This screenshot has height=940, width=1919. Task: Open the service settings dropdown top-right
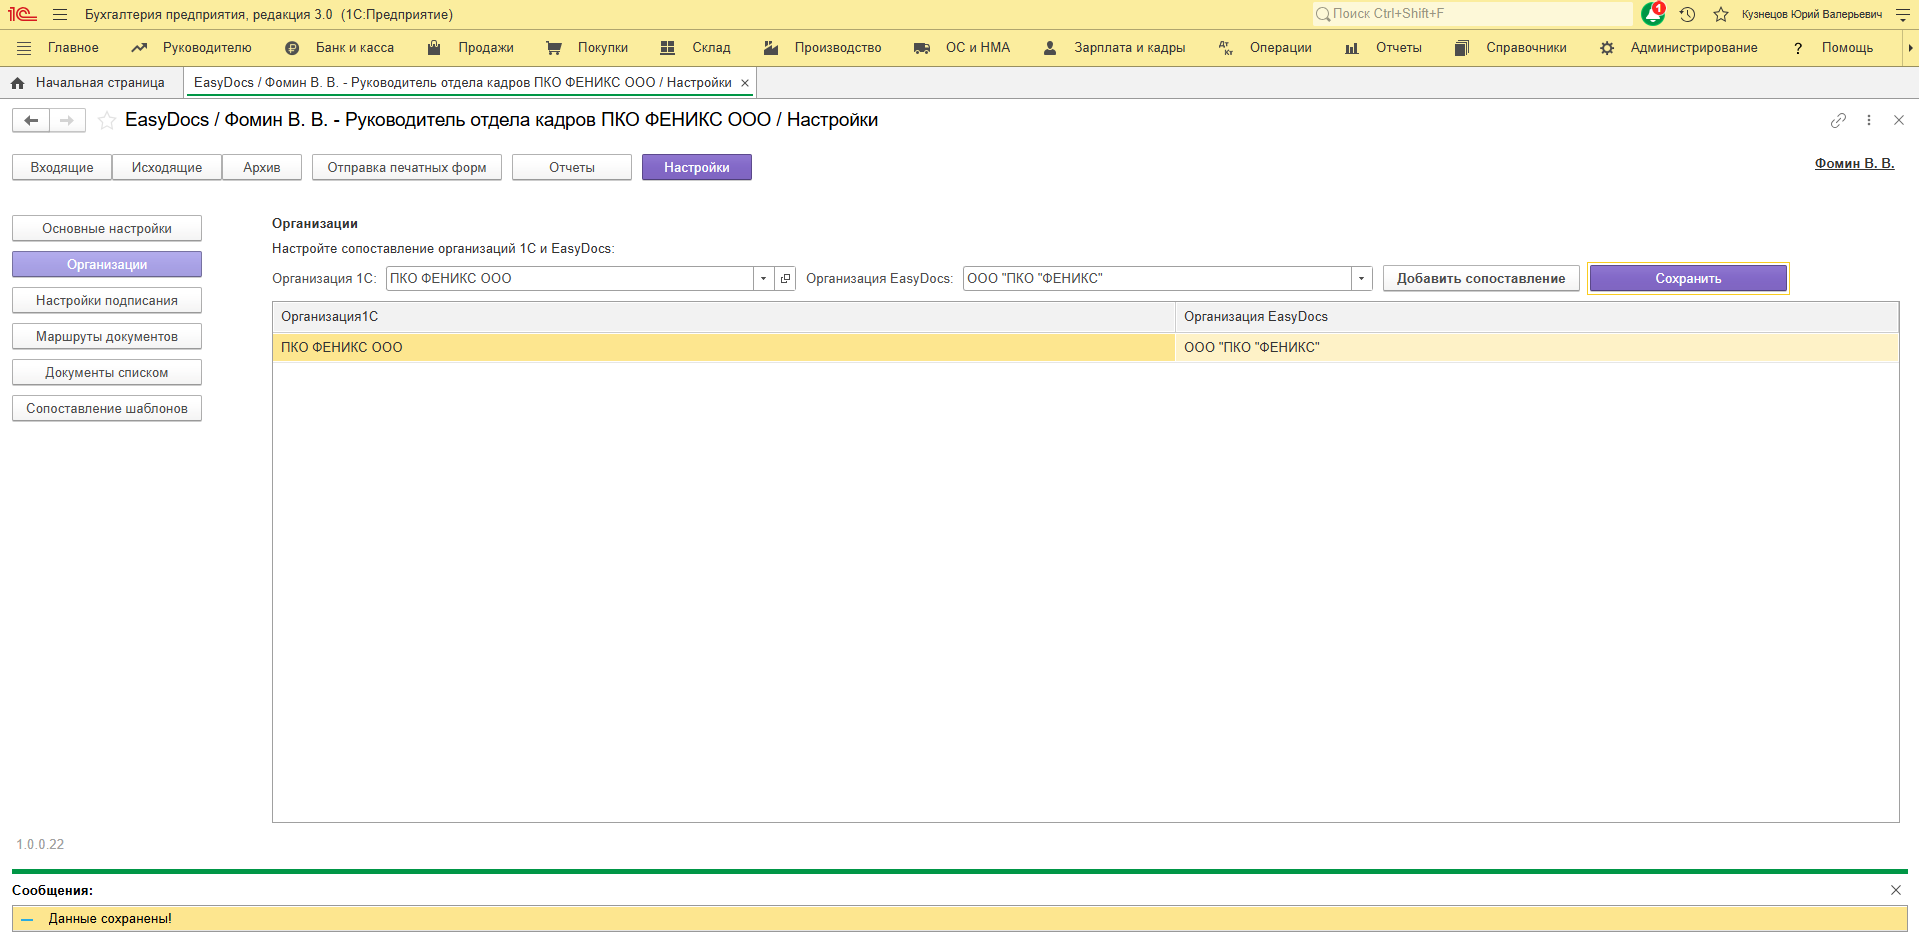point(1902,14)
